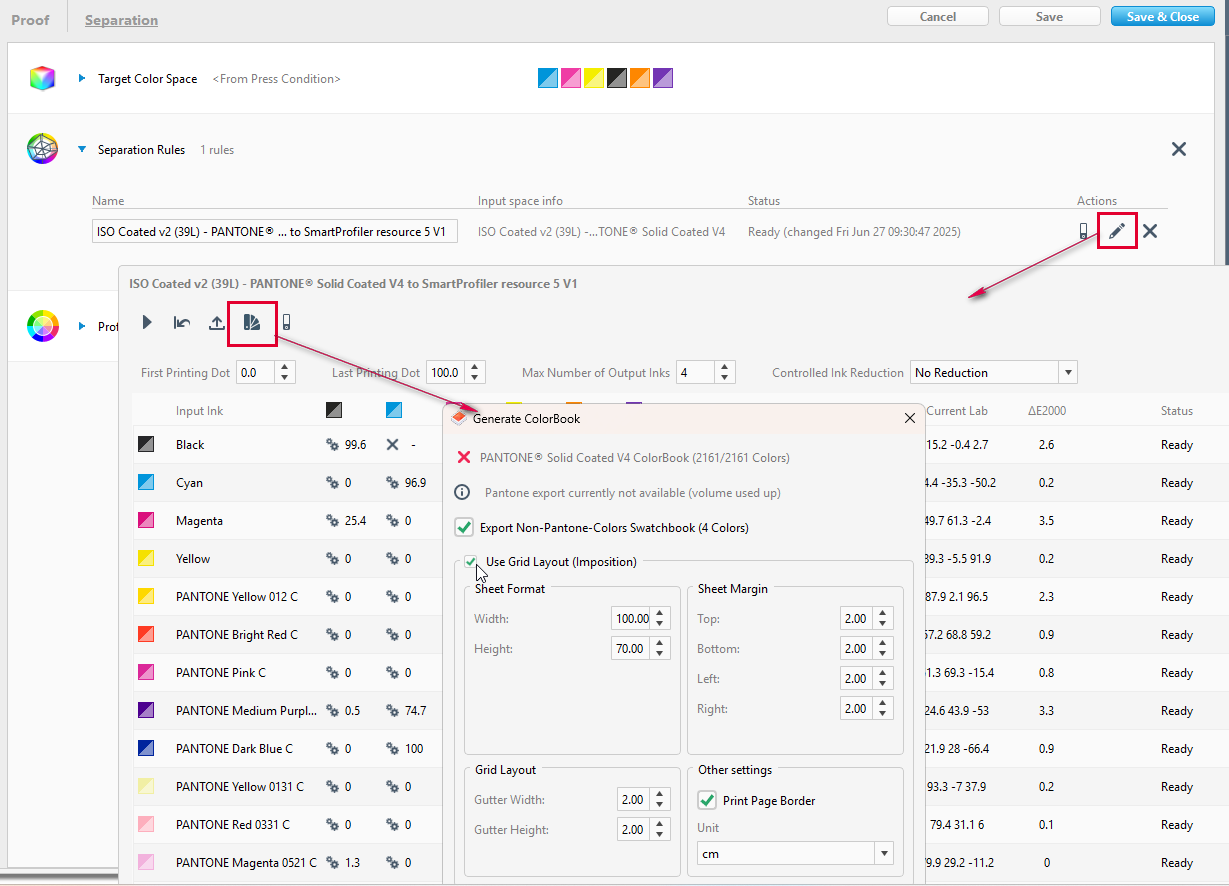The image size is (1229, 886).
Task: Click the Target Color Space cube icon
Action: [42, 78]
